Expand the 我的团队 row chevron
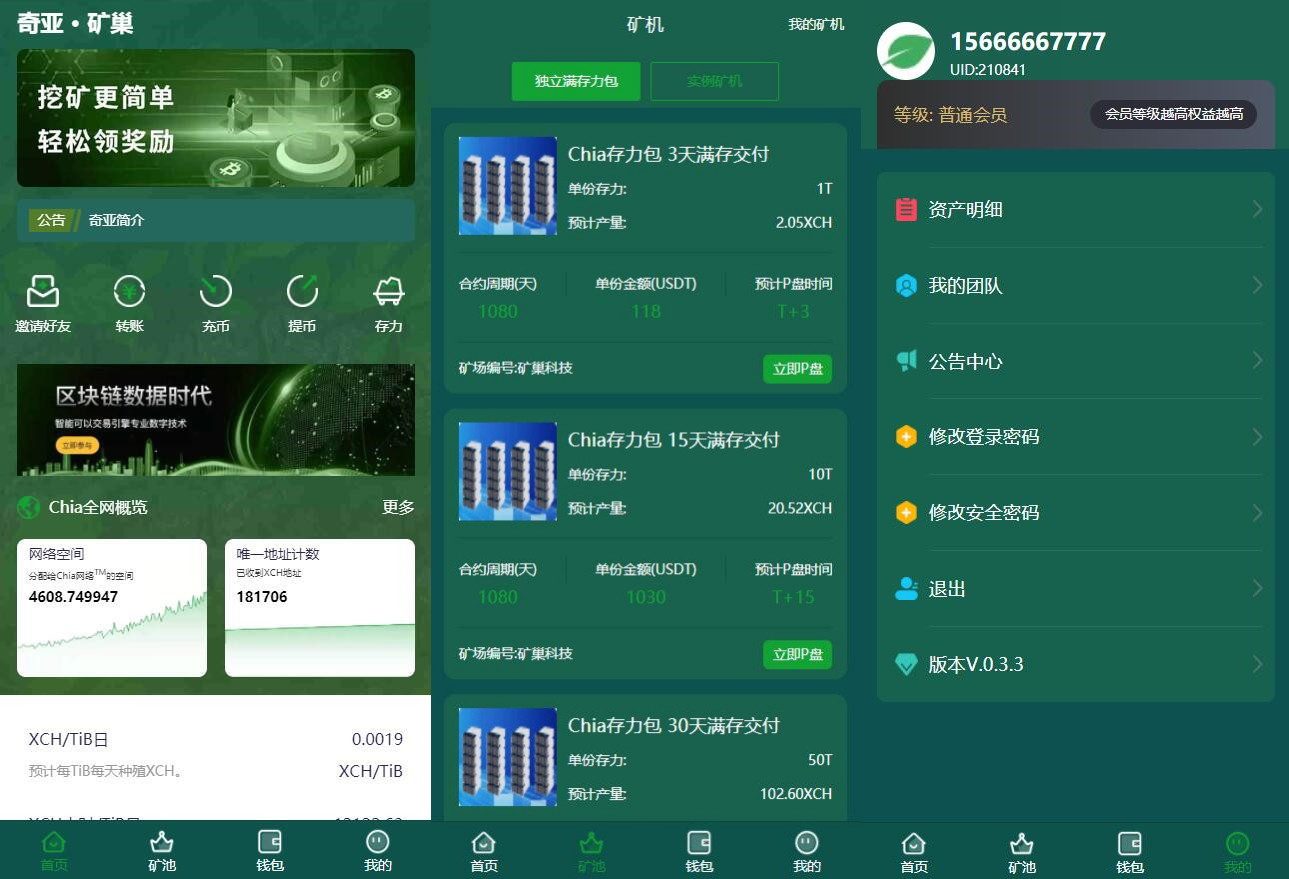1289x879 pixels. point(1257,285)
